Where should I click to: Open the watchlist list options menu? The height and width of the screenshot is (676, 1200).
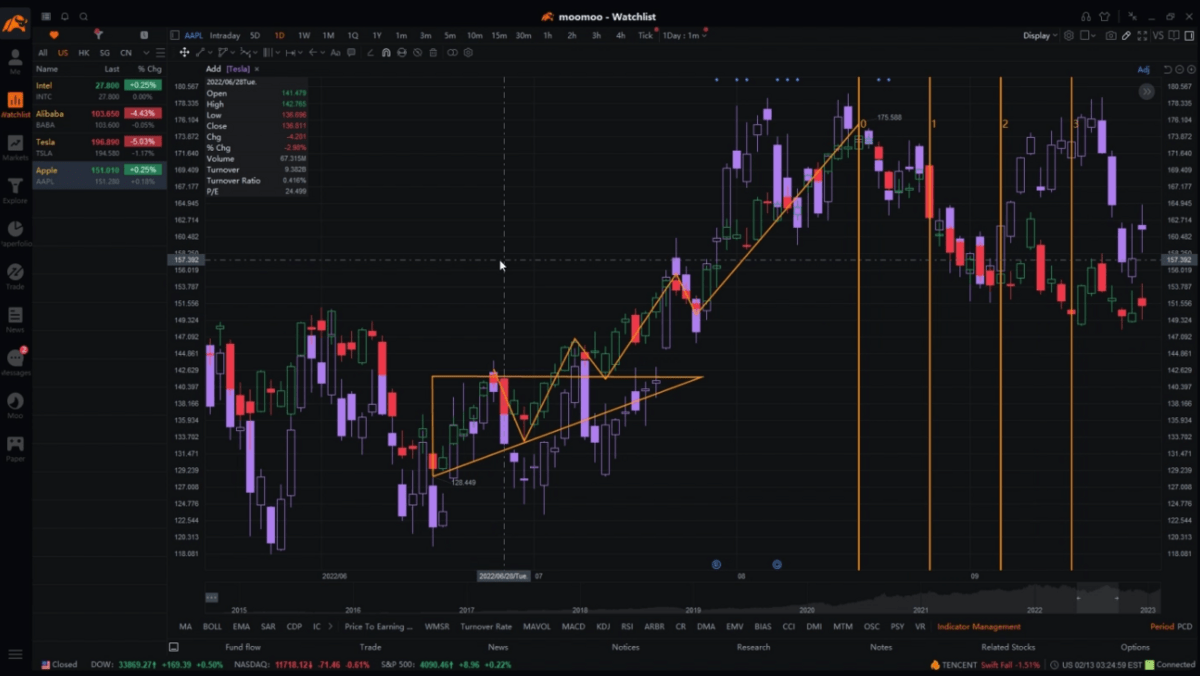(160, 52)
